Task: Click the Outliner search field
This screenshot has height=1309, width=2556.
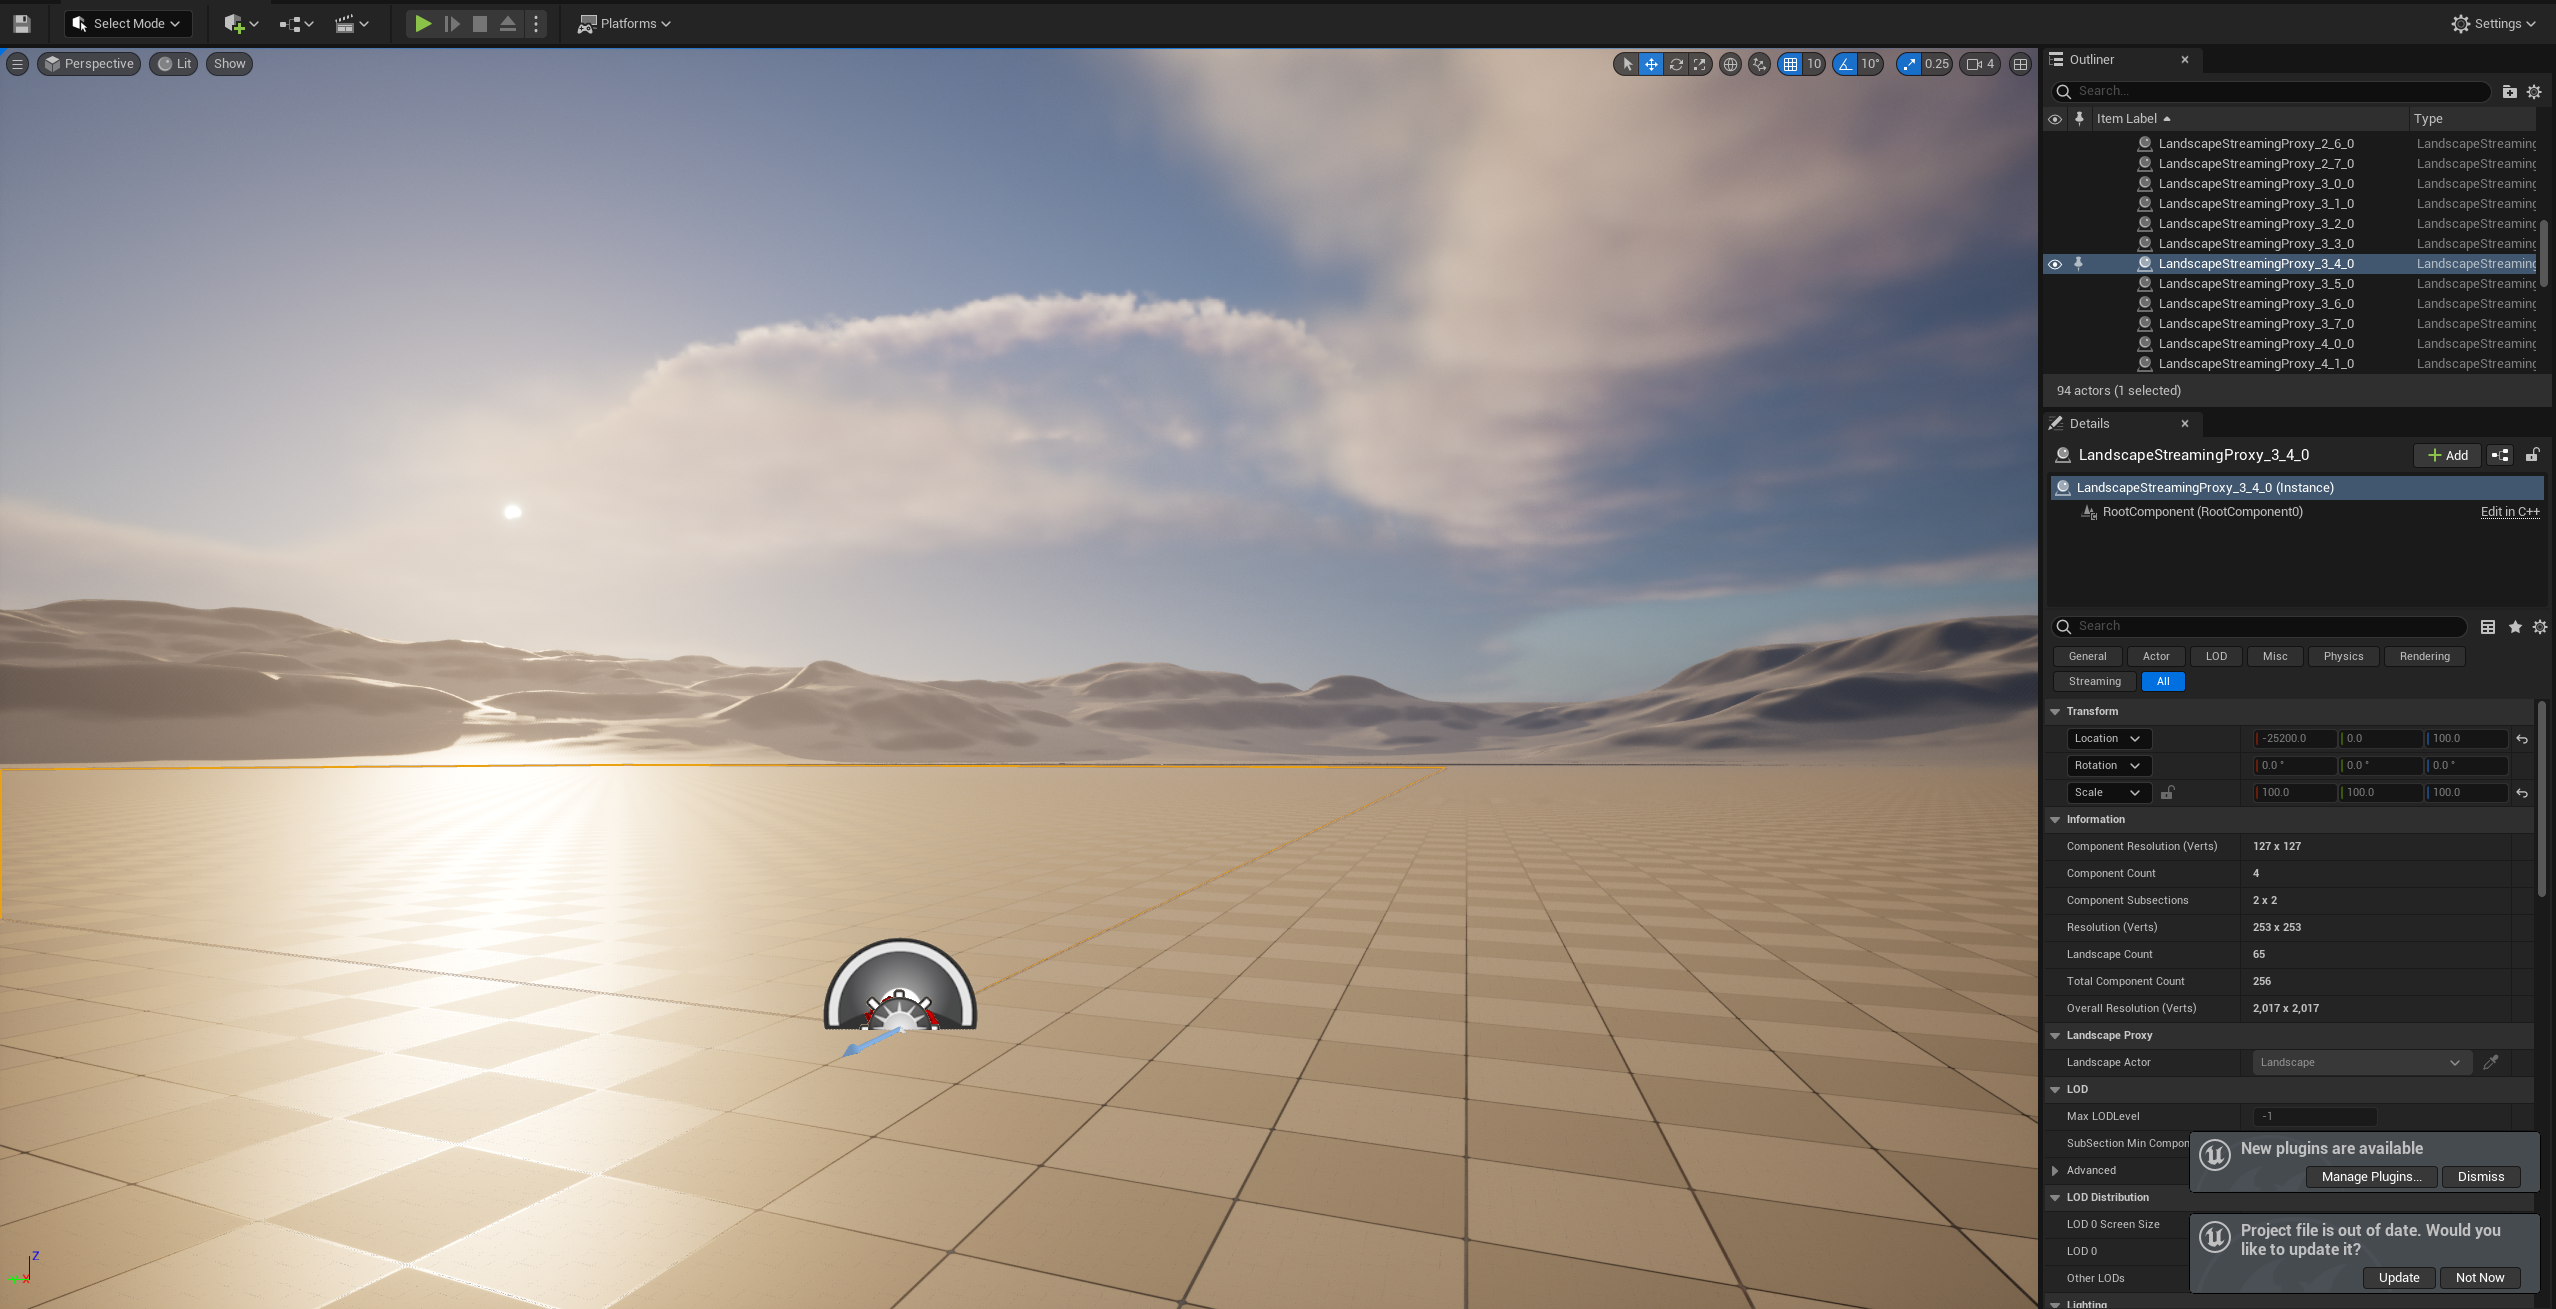Action: pos(2280,91)
